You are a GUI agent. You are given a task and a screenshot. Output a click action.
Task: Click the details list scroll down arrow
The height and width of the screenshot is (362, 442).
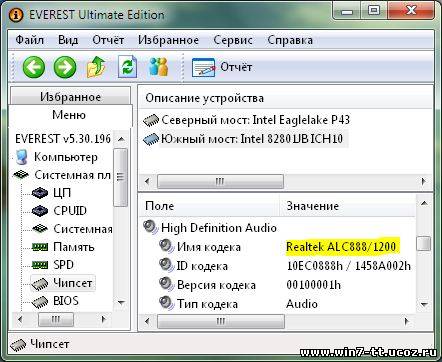pos(424,304)
